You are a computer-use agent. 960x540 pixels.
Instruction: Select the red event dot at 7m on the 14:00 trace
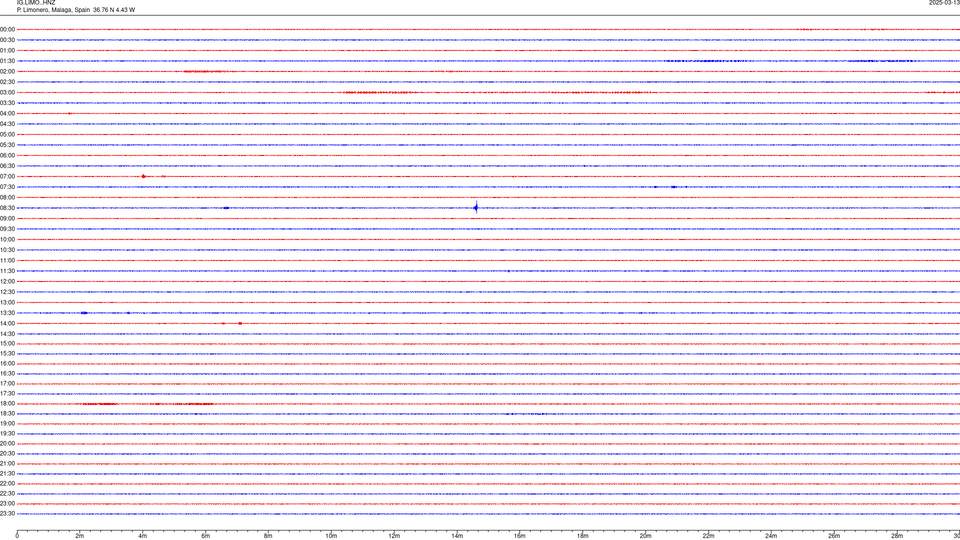click(240, 323)
